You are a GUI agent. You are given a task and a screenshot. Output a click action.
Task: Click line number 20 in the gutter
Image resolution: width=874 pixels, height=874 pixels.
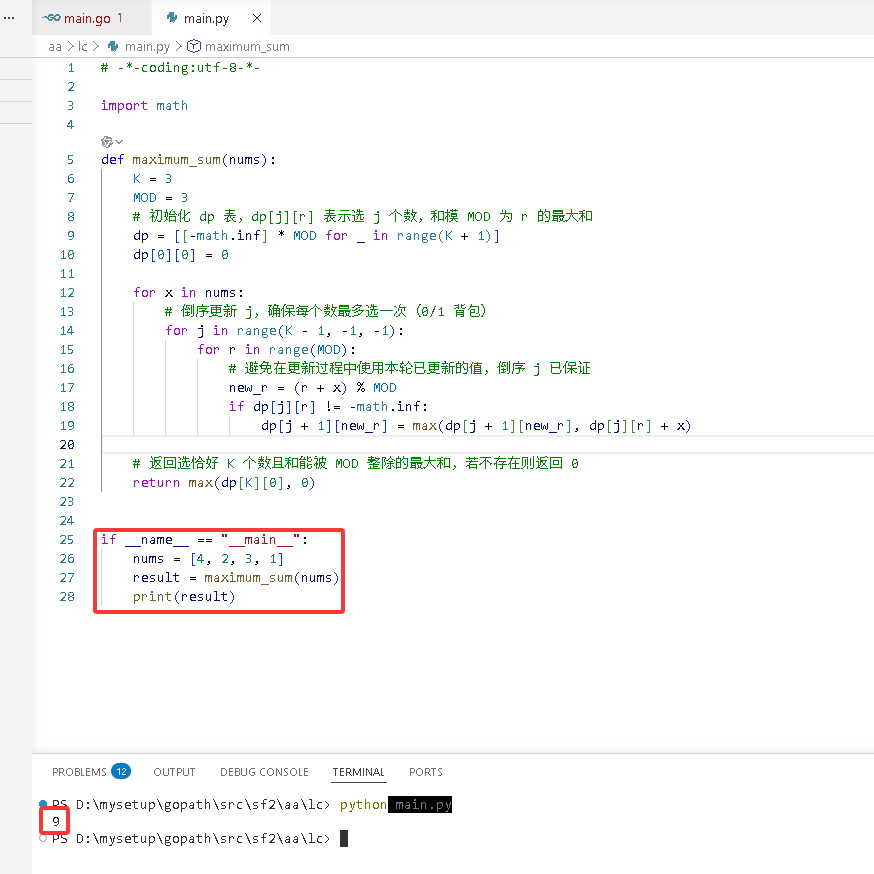pos(67,445)
